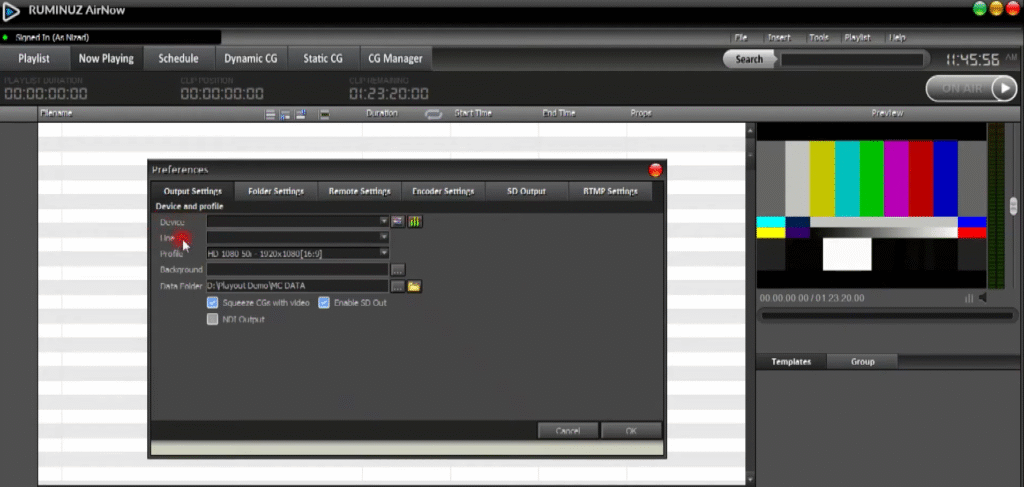This screenshot has width=1024, height=487.
Task: Expand the Device dropdown list
Action: 383,221
